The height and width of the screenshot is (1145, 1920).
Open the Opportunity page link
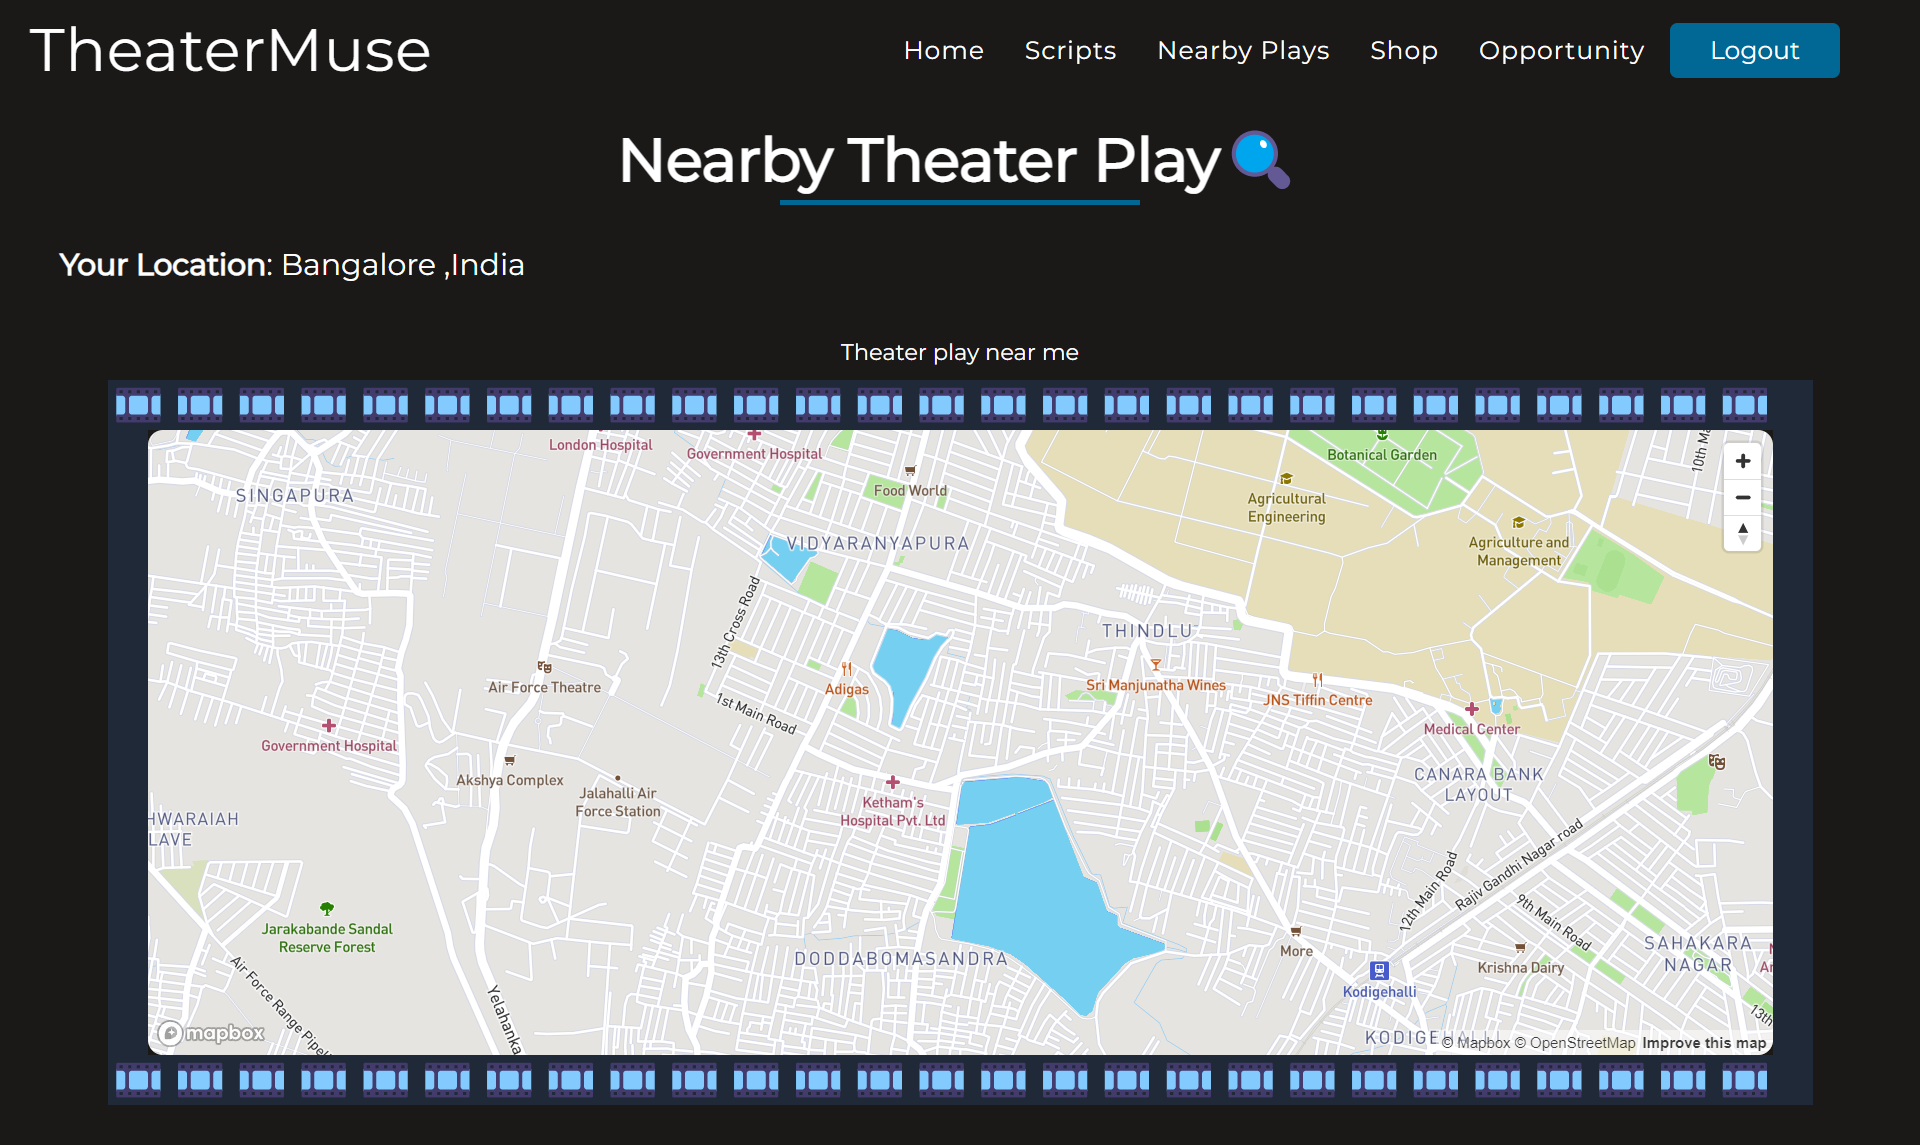click(x=1561, y=50)
